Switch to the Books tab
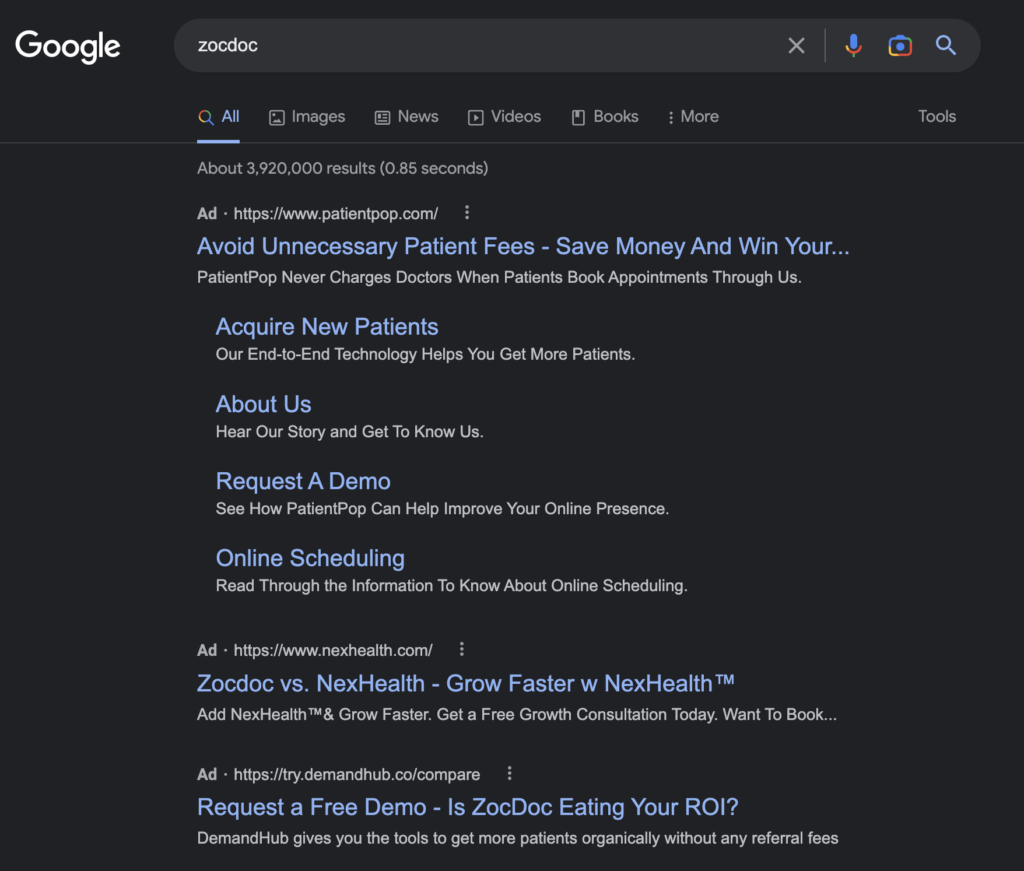Viewport: 1024px width, 871px height. click(x=605, y=117)
